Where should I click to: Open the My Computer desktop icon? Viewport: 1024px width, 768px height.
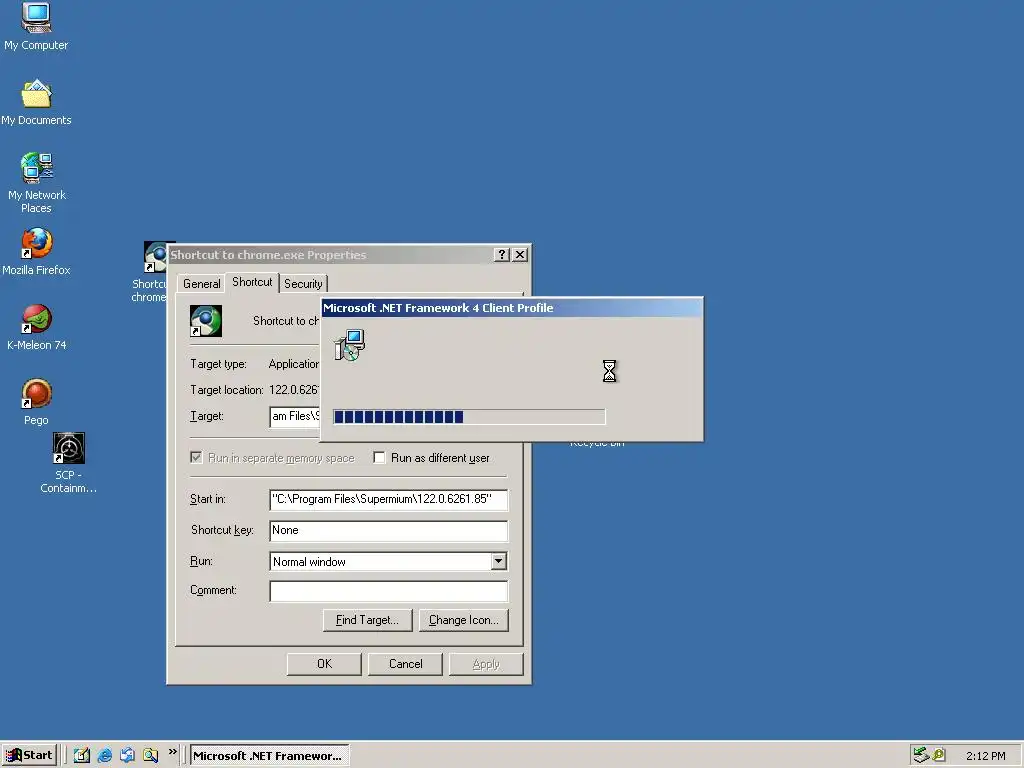point(36,26)
